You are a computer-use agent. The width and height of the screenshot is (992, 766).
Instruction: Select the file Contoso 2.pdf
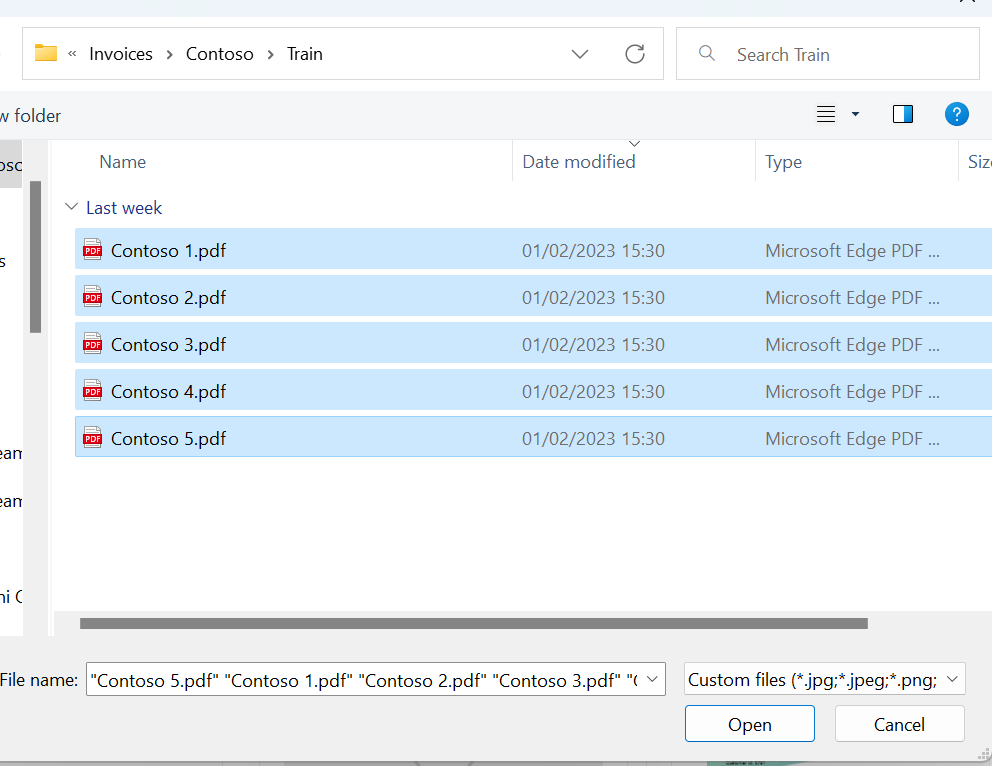tap(533, 297)
